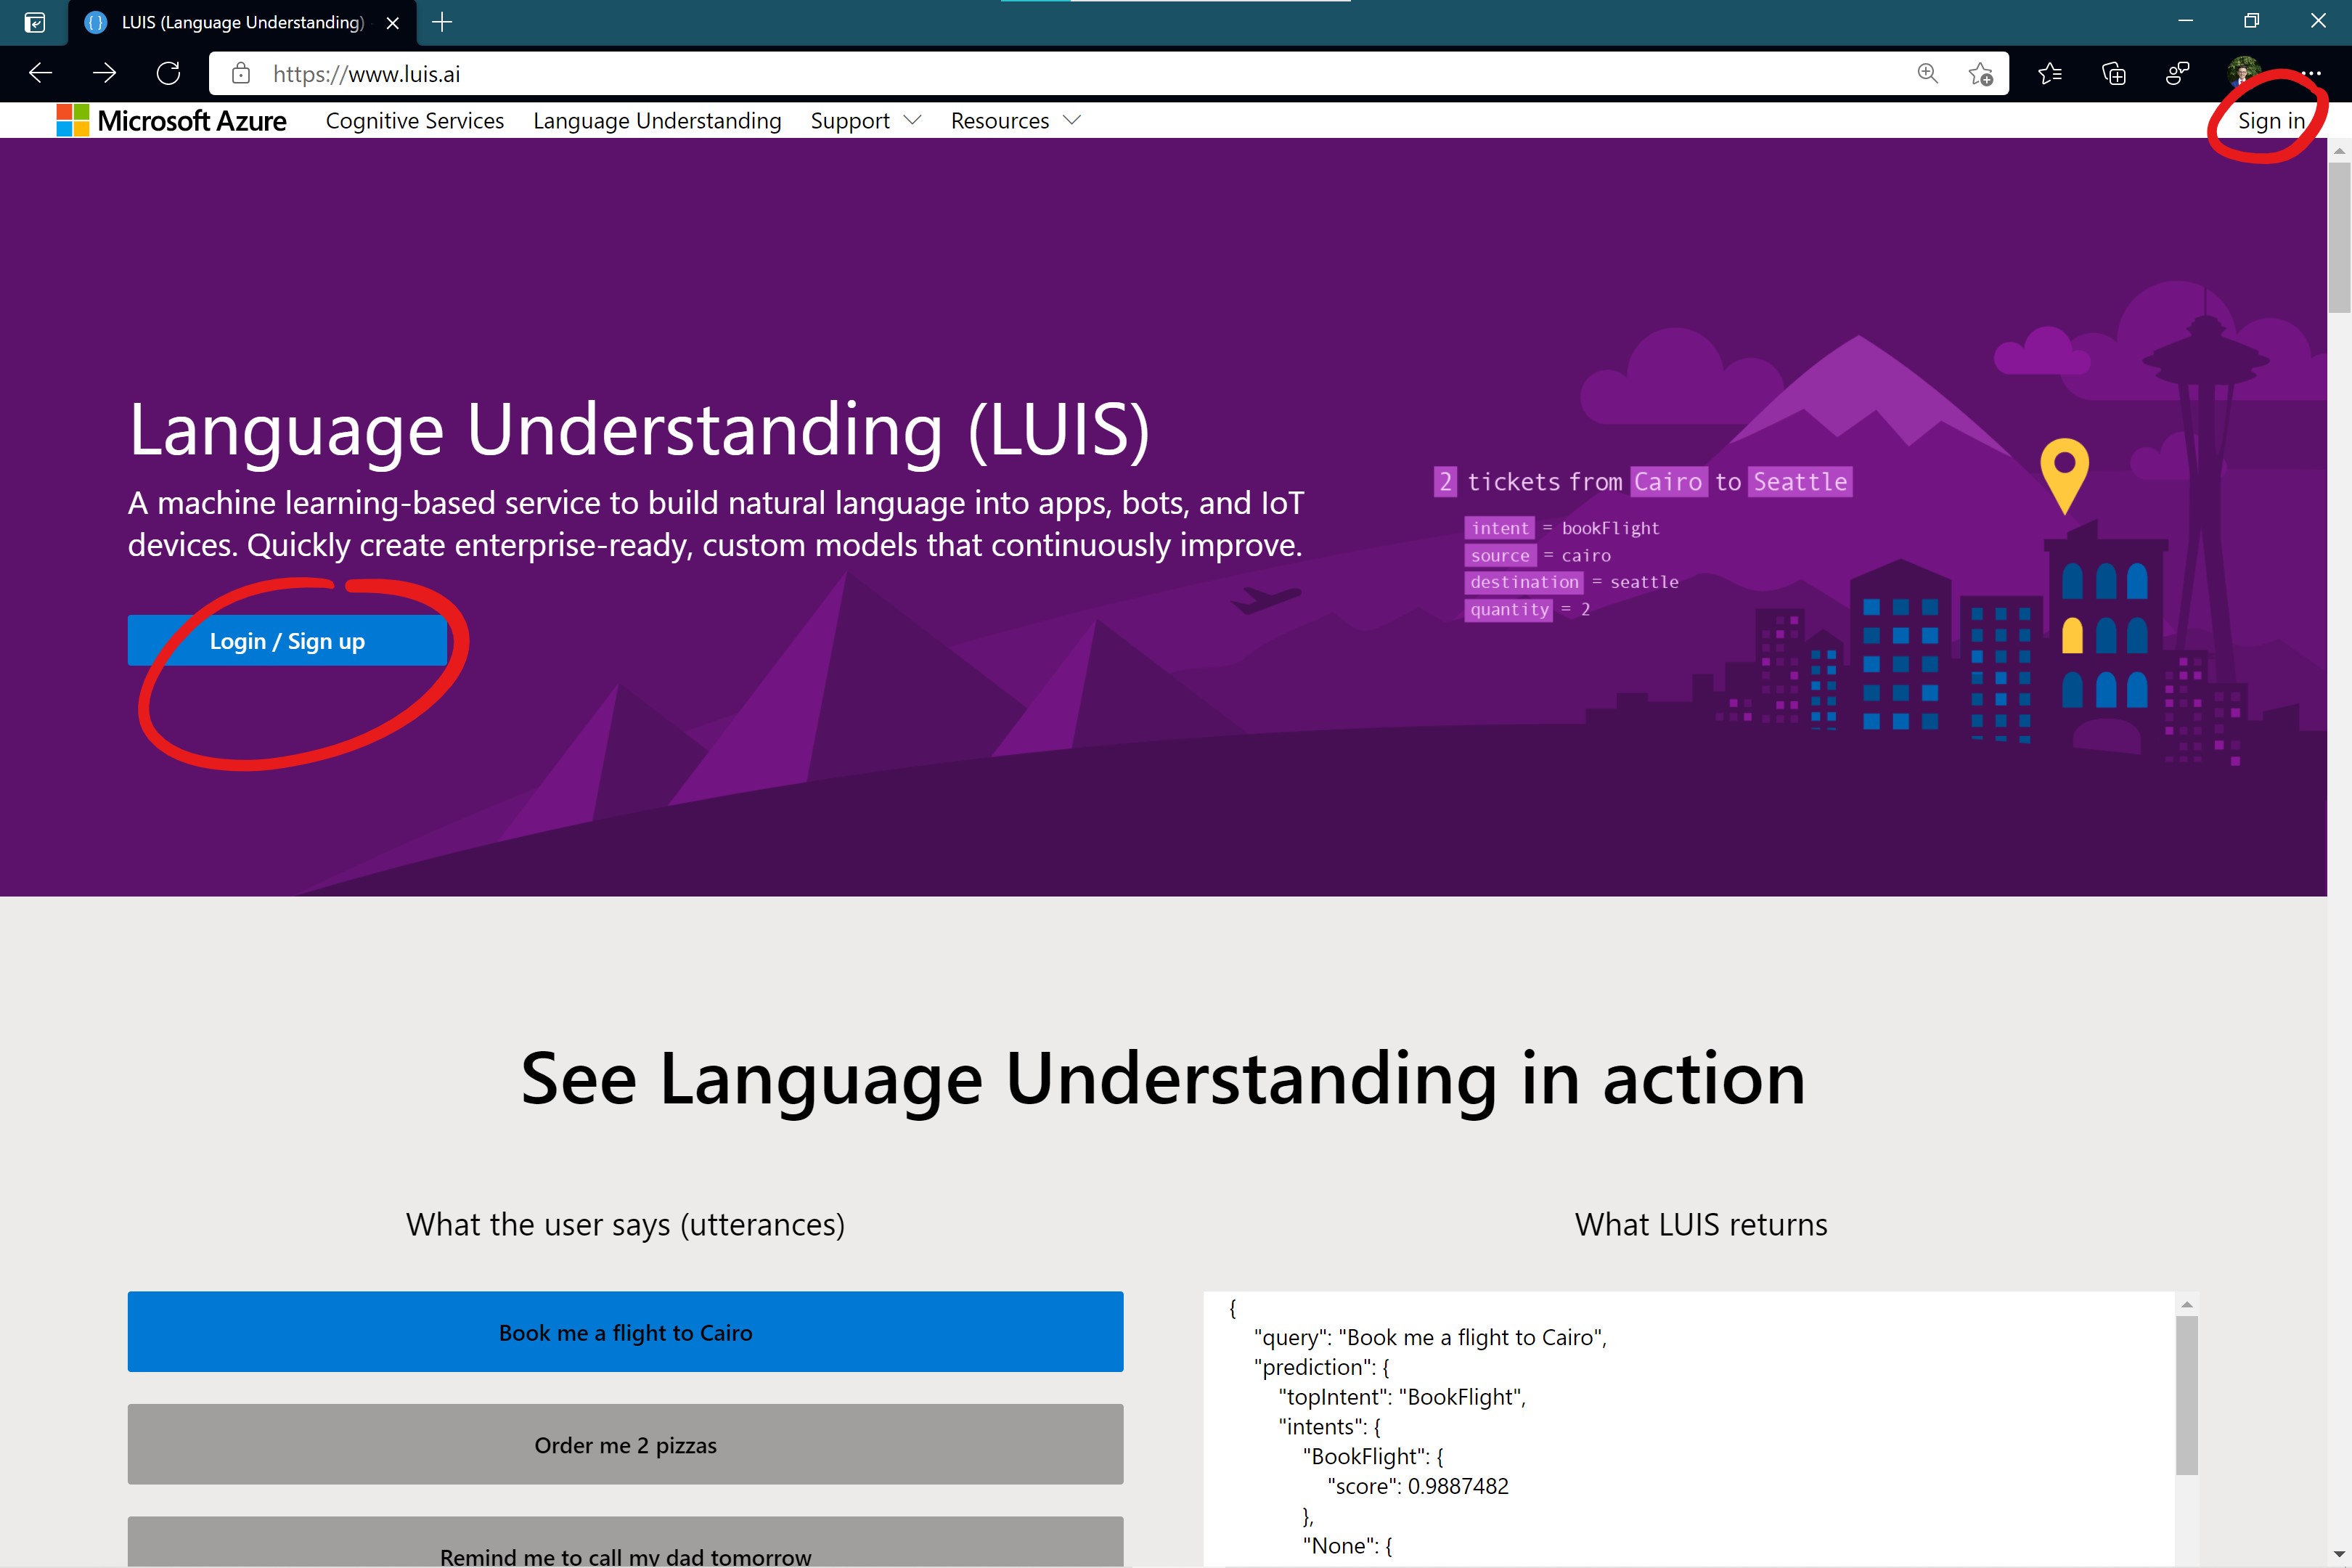Minimize the browser window
Screen dimensions: 2352x1568
tap(2185, 21)
